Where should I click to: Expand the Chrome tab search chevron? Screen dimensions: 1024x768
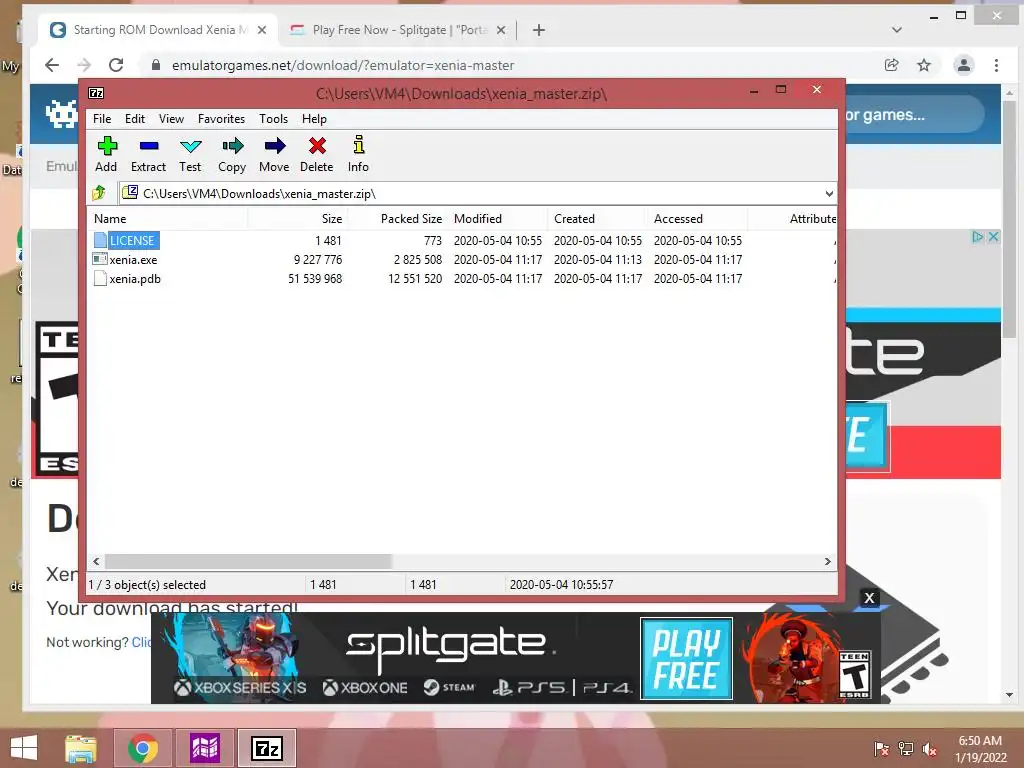tap(897, 30)
